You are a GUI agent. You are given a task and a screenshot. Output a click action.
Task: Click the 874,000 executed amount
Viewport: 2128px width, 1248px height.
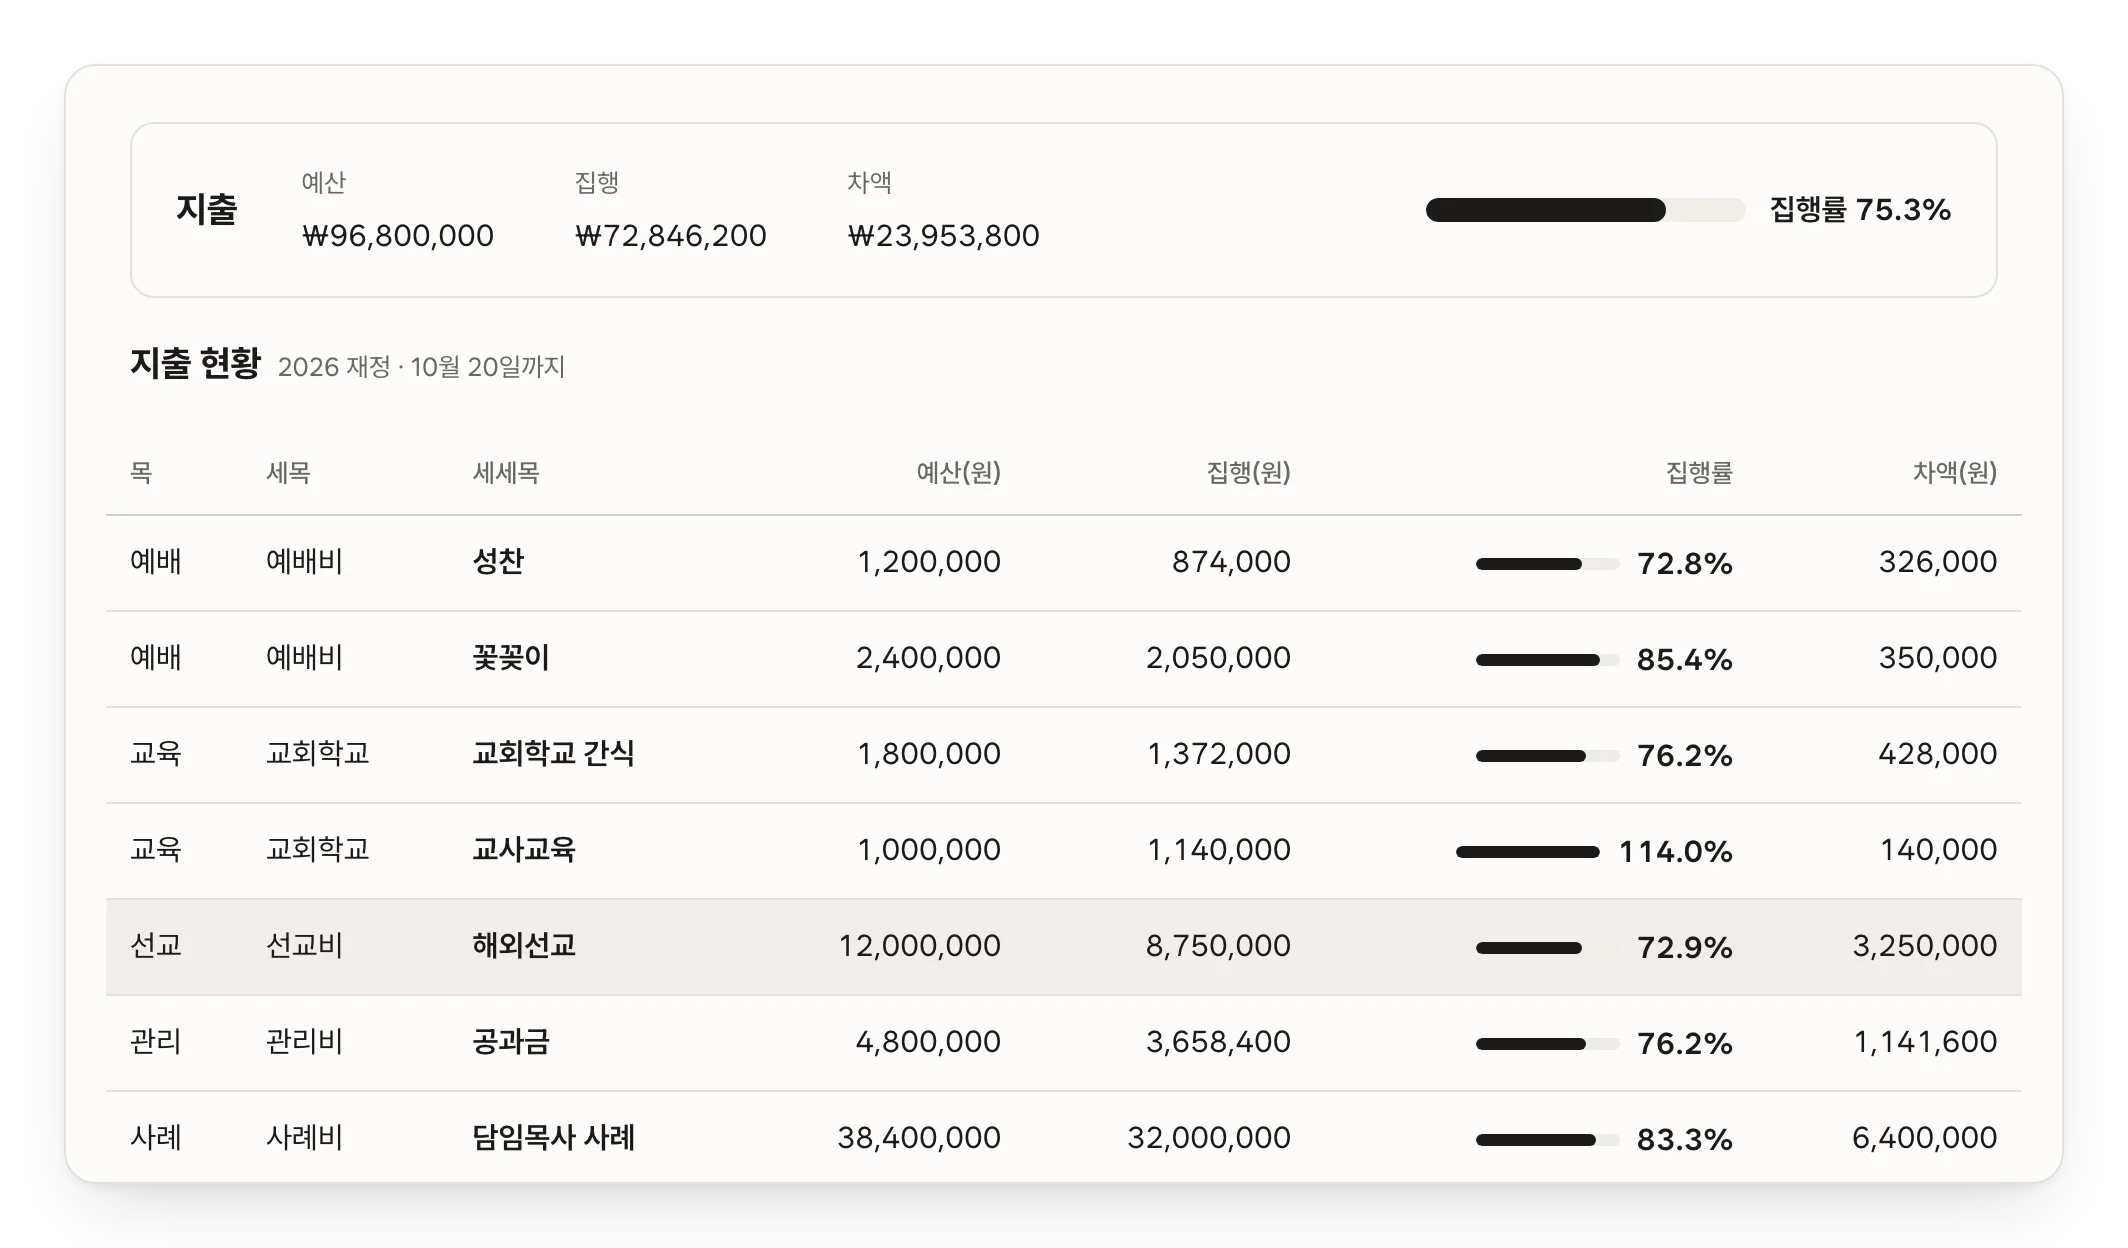[1231, 561]
